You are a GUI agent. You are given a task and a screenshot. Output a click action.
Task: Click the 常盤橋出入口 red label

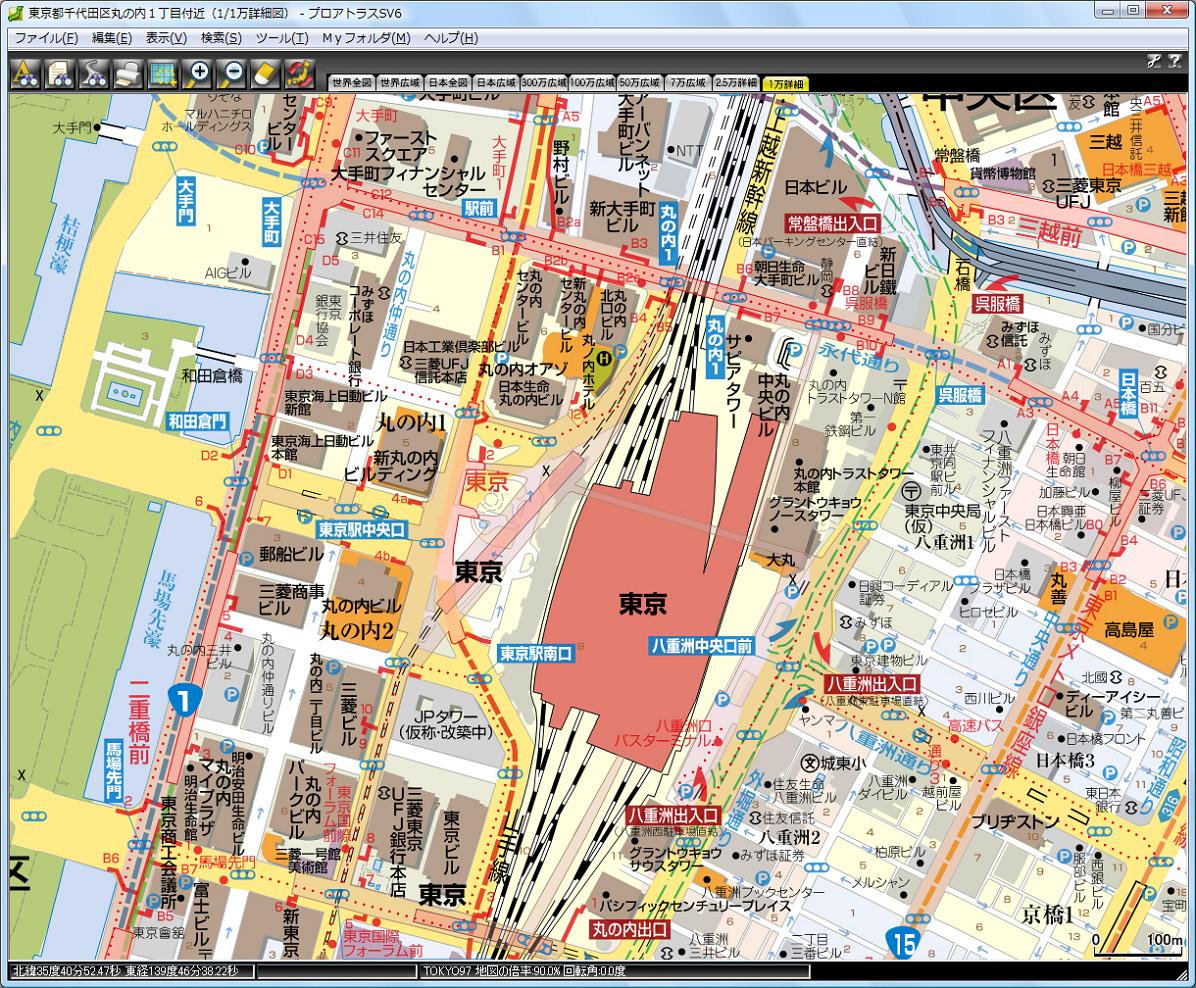tap(833, 224)
